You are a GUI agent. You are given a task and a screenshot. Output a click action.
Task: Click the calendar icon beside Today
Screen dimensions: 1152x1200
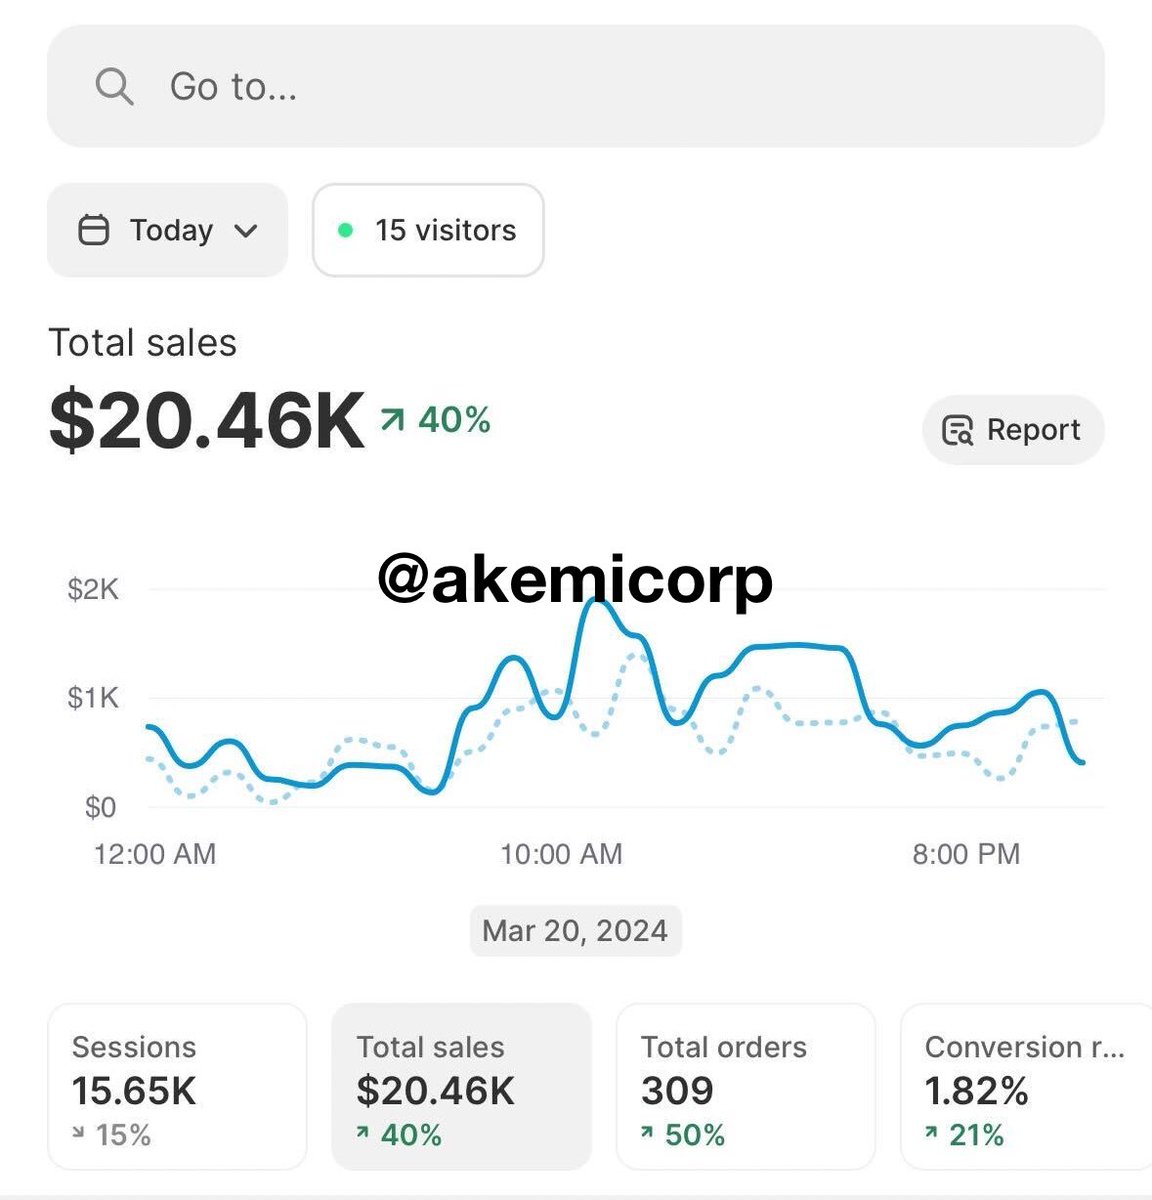click(x=93, y=230)
